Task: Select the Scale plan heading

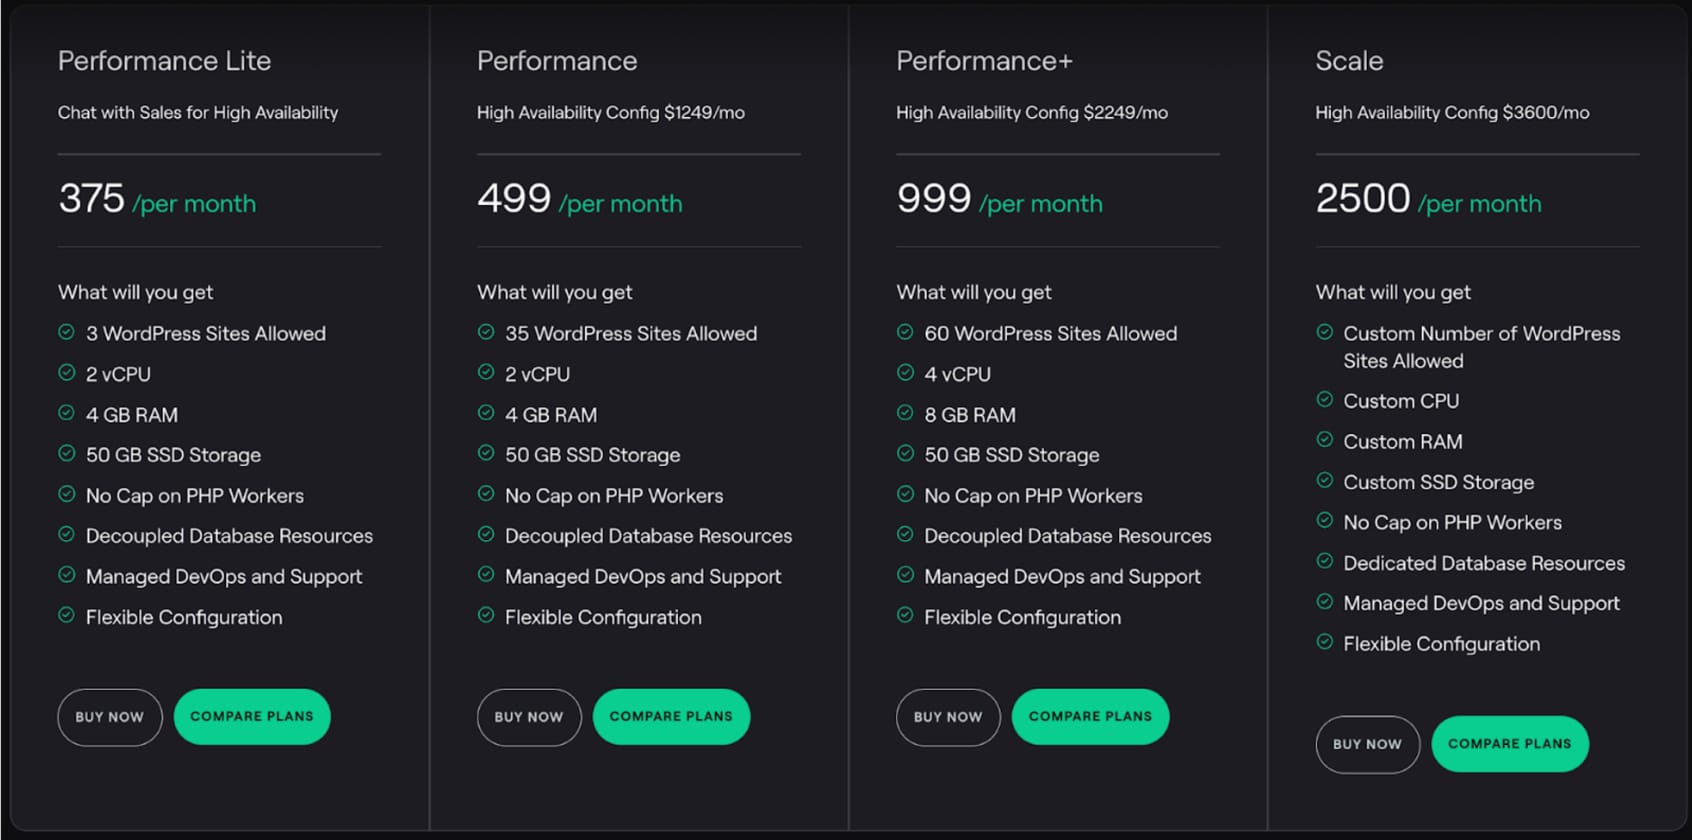Action: tap(1349, 61)
